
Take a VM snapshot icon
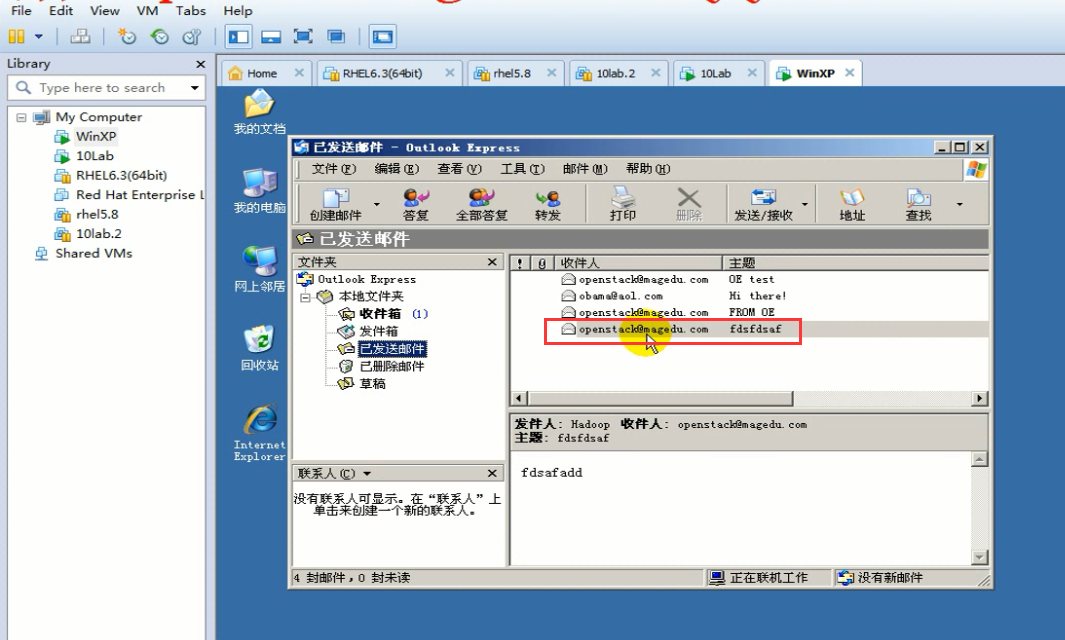127,37
